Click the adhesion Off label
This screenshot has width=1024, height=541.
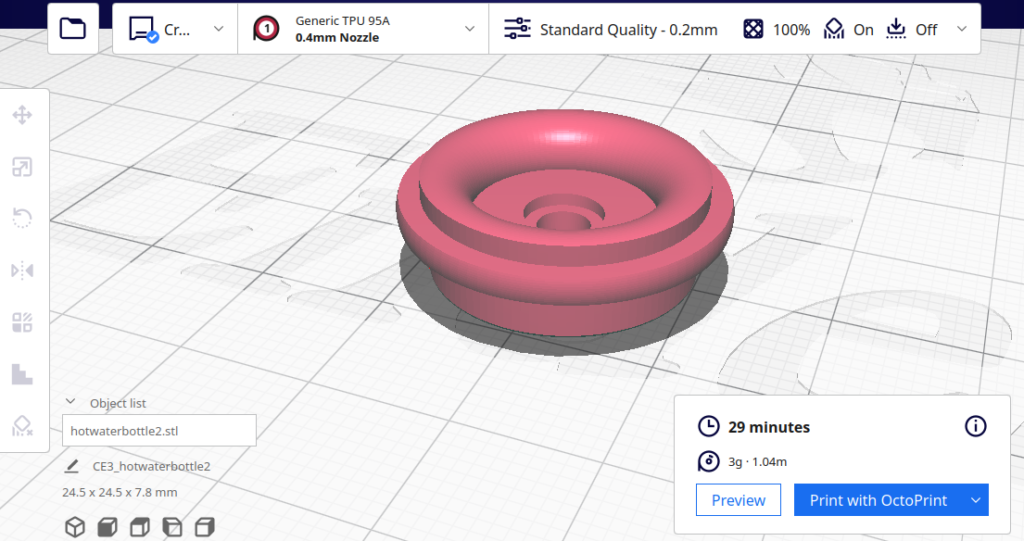pyautogui.click(x=926, y=29)
